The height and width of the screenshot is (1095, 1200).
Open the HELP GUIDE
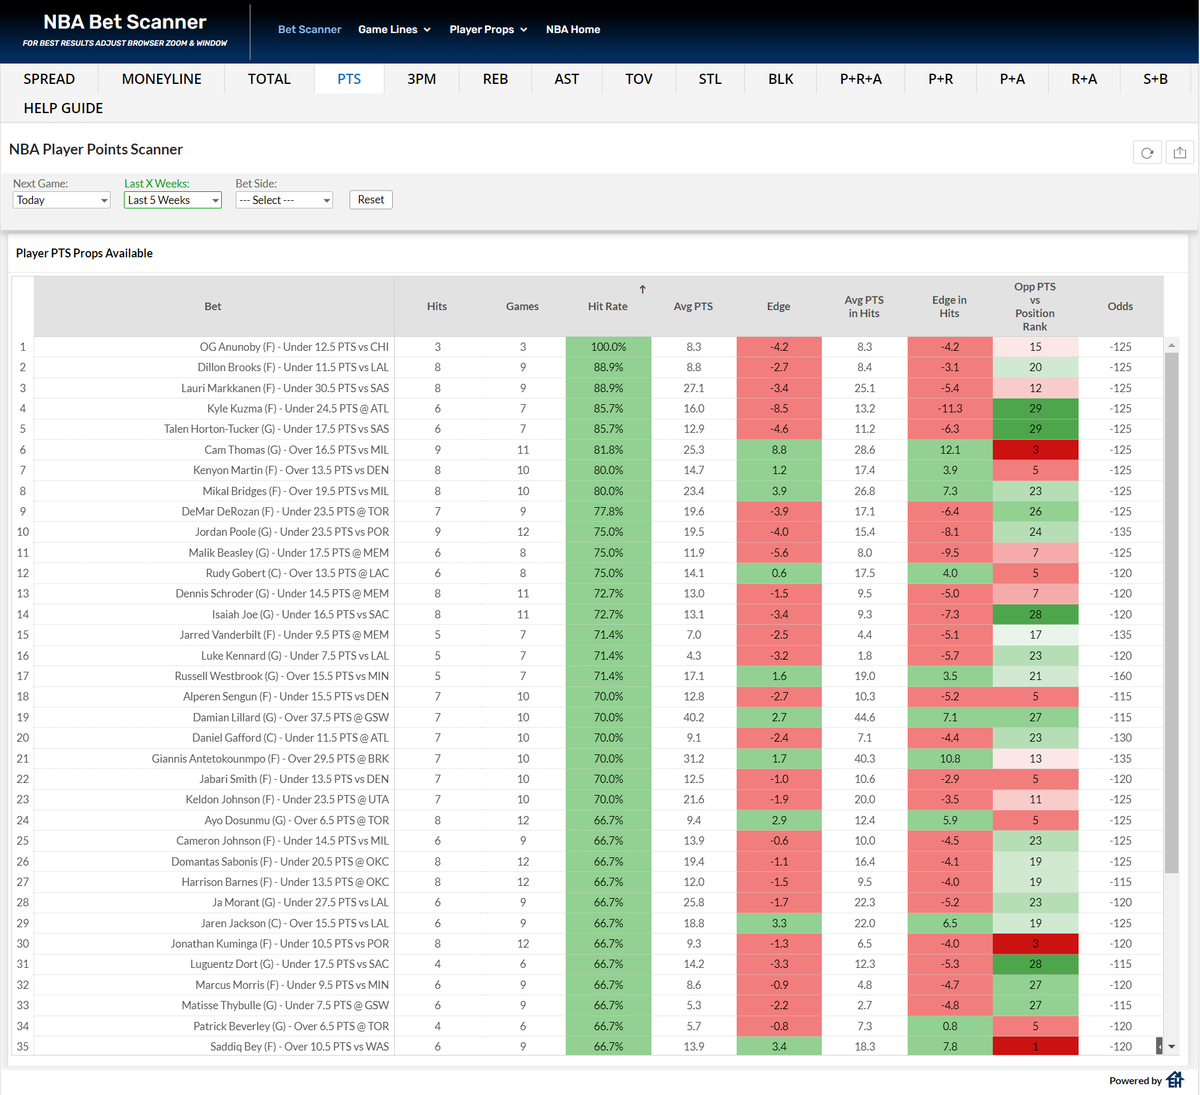point(63,108)
